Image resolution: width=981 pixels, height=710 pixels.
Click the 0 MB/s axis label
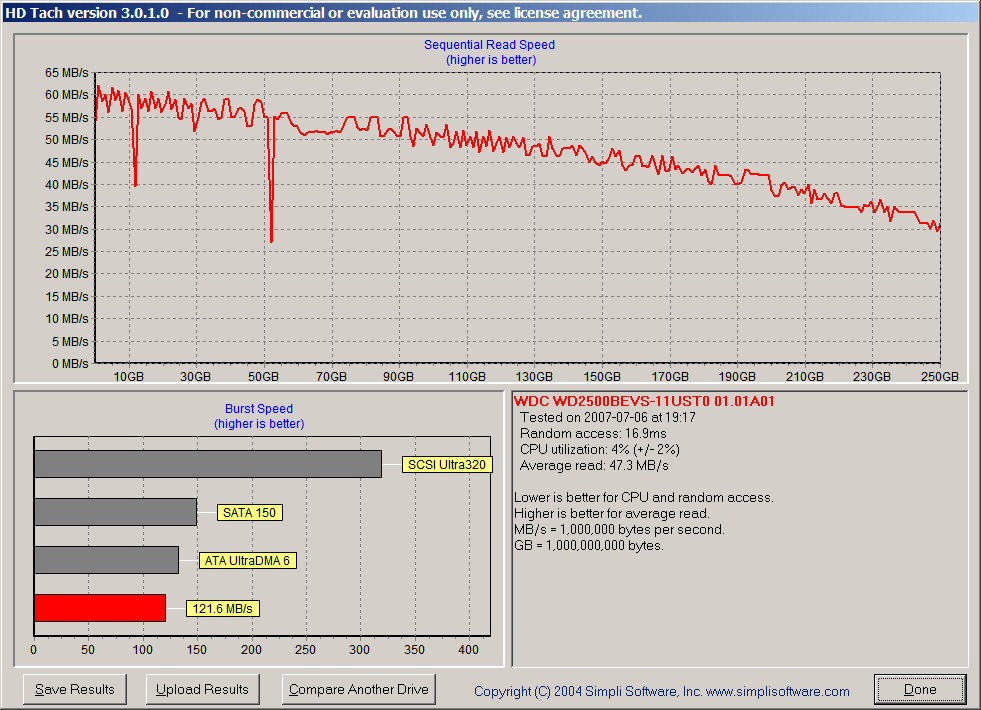pos(70,363)
